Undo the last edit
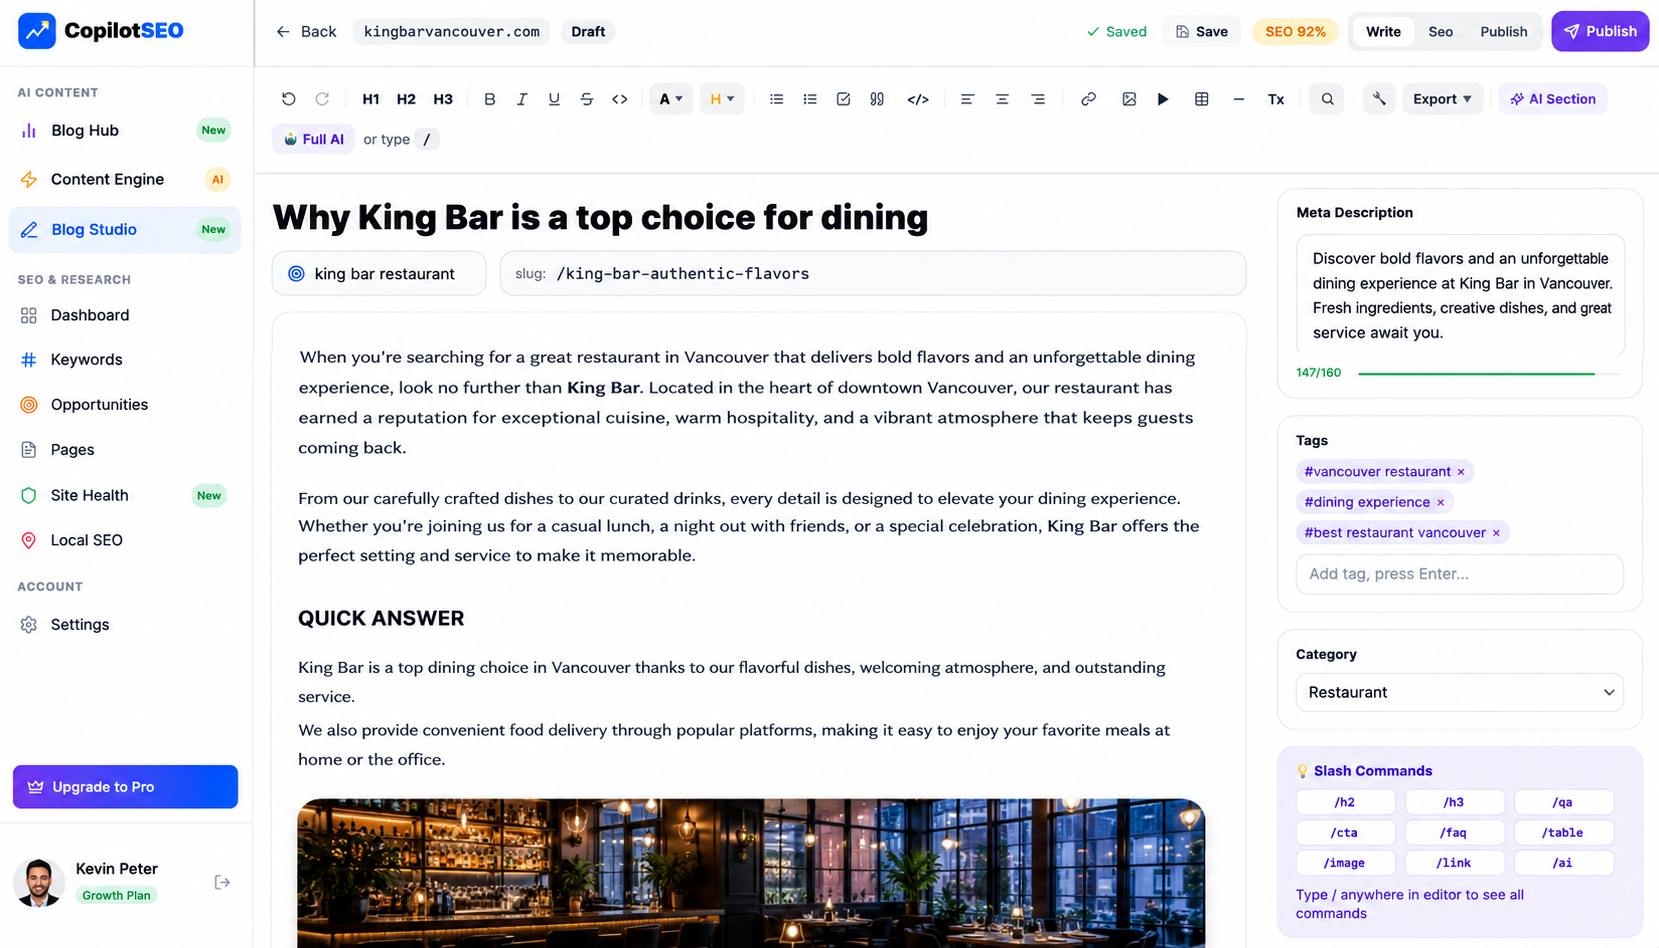 (x=288, y=99)
